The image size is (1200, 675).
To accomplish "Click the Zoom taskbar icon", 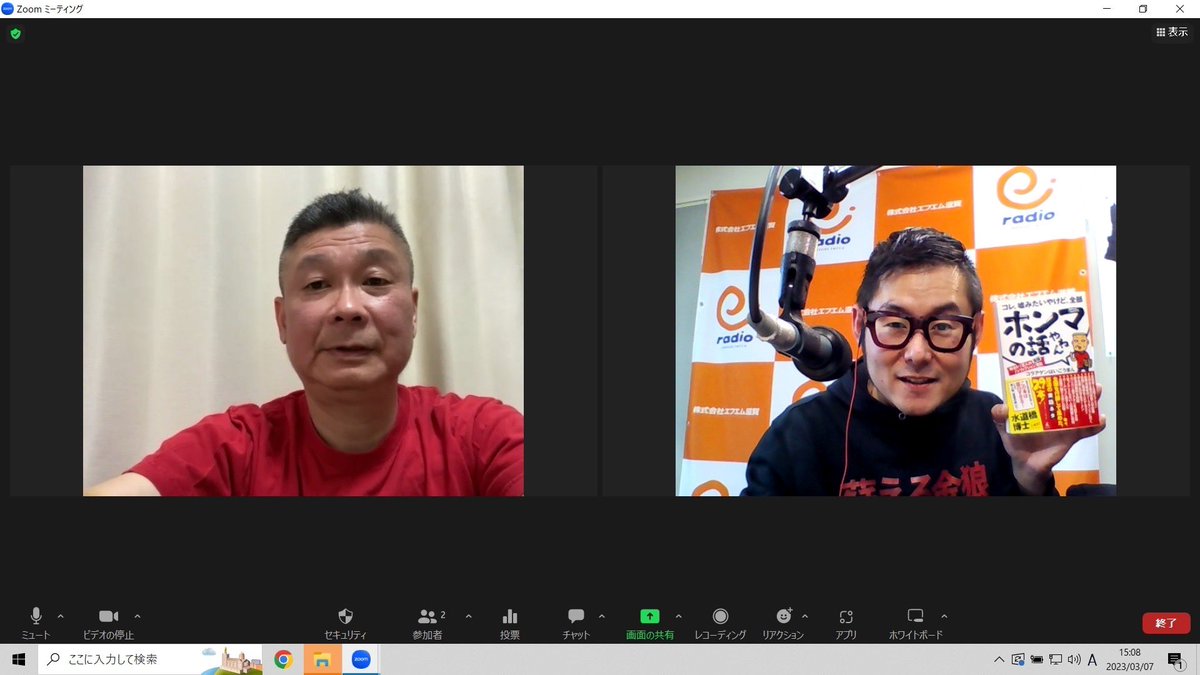I will pyautogui.click(x=360, y=659).
